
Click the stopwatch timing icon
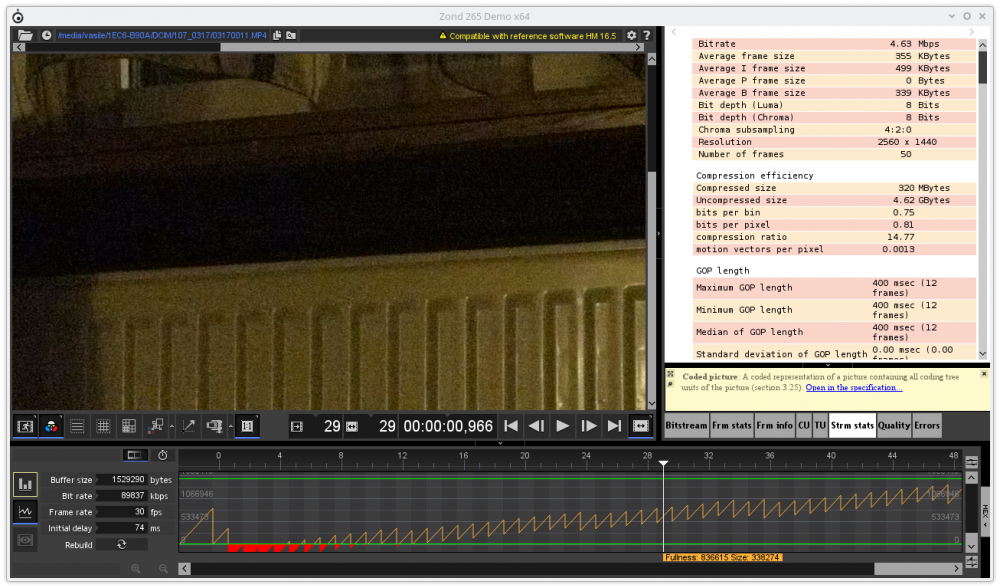[x=163, y=455]
